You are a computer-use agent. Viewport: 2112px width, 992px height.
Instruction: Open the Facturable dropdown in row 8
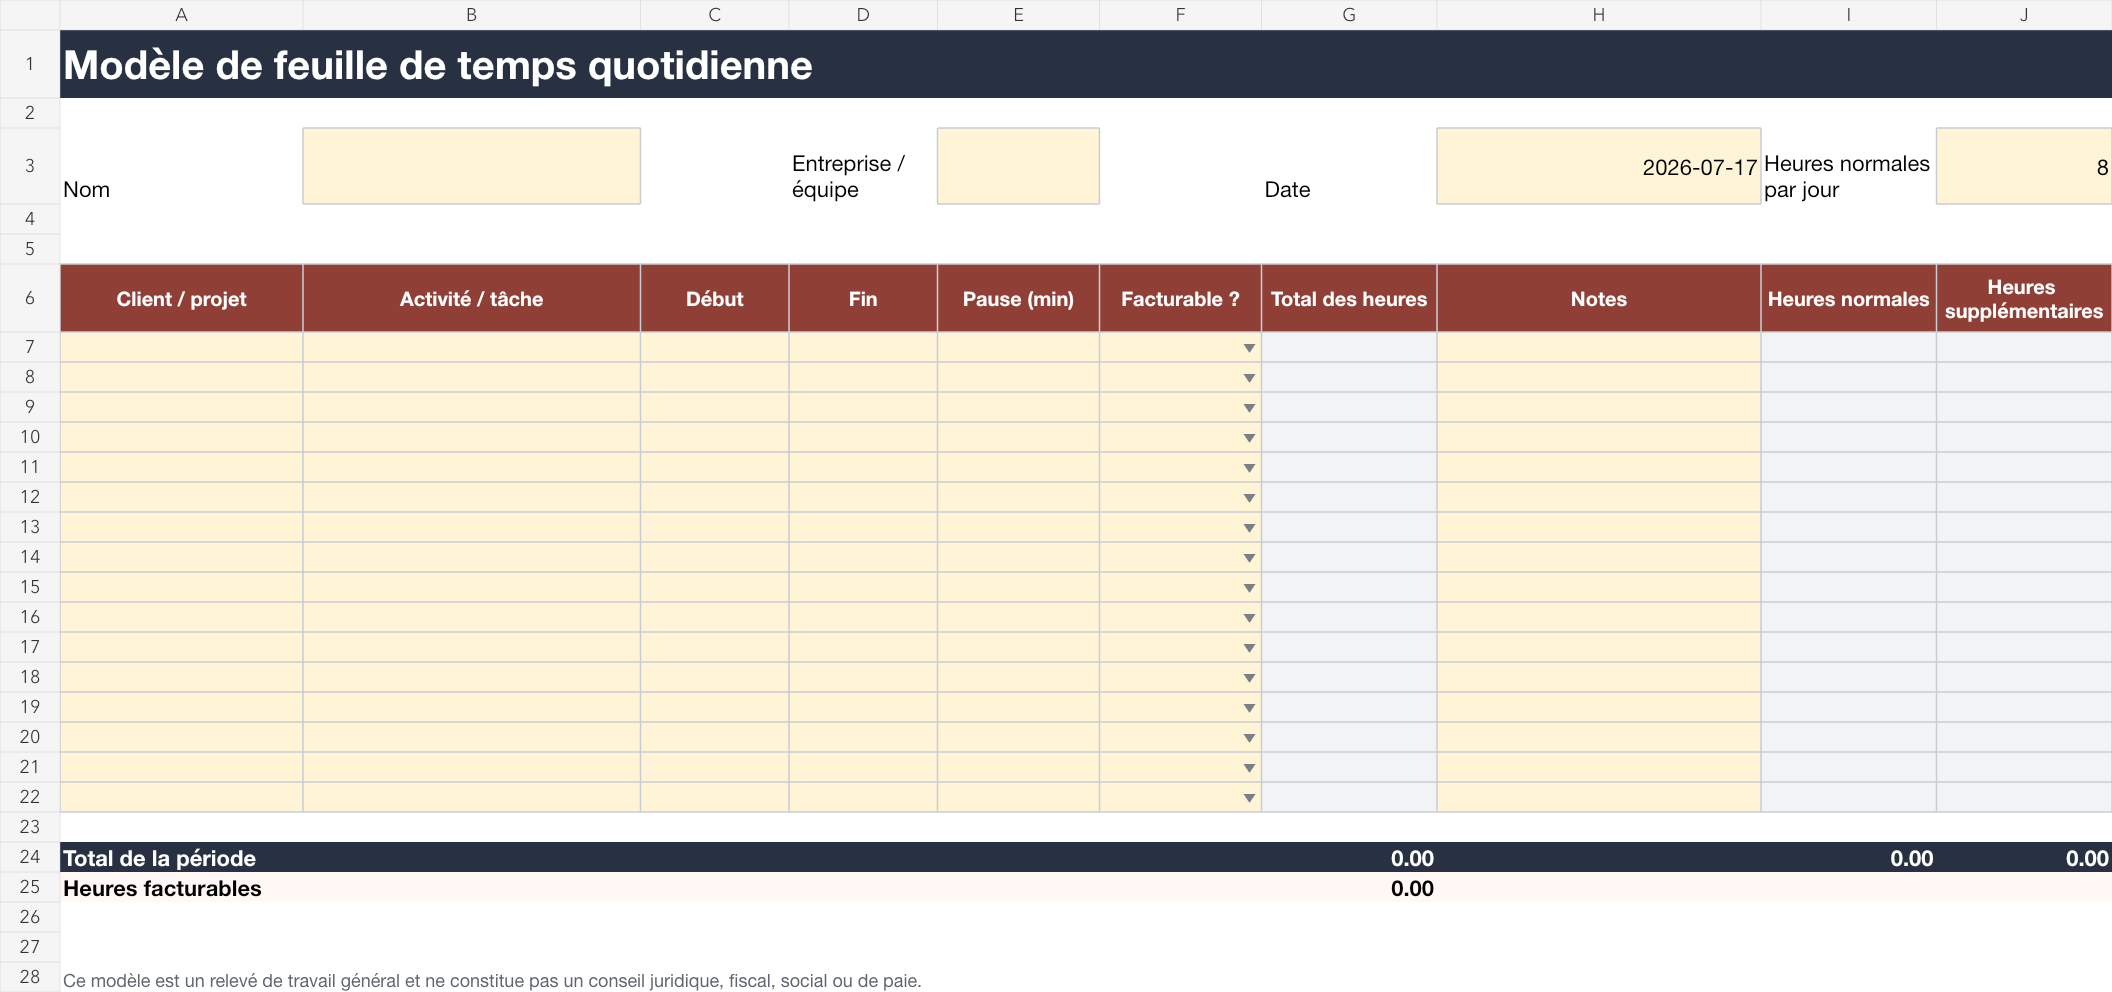[x=1249, y=378]
